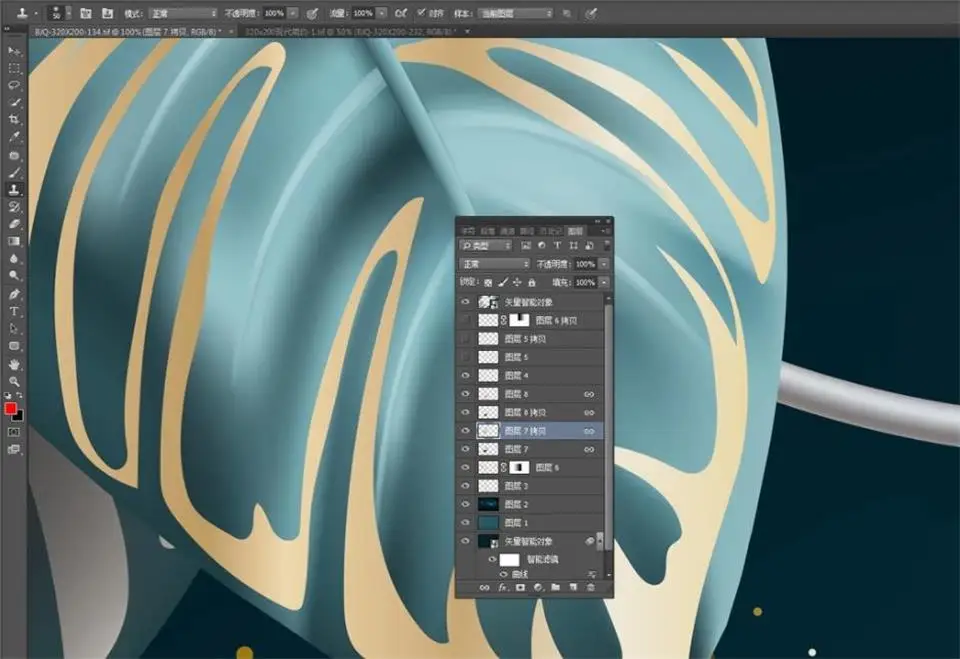Click the red foreground color swatch
The height and width of the screenshot is (659, 960).
11,409
